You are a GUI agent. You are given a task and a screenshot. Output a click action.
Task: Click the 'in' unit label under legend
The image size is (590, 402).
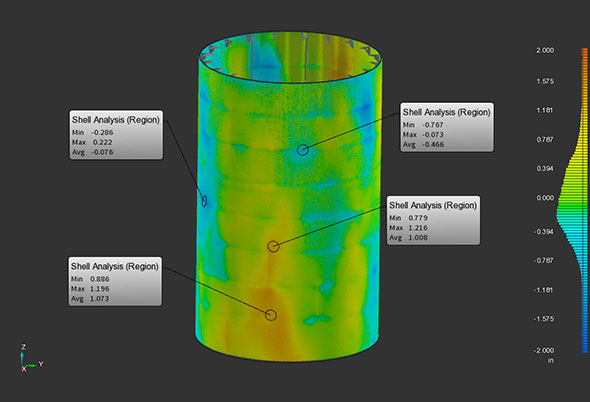(x=550, y=361)
